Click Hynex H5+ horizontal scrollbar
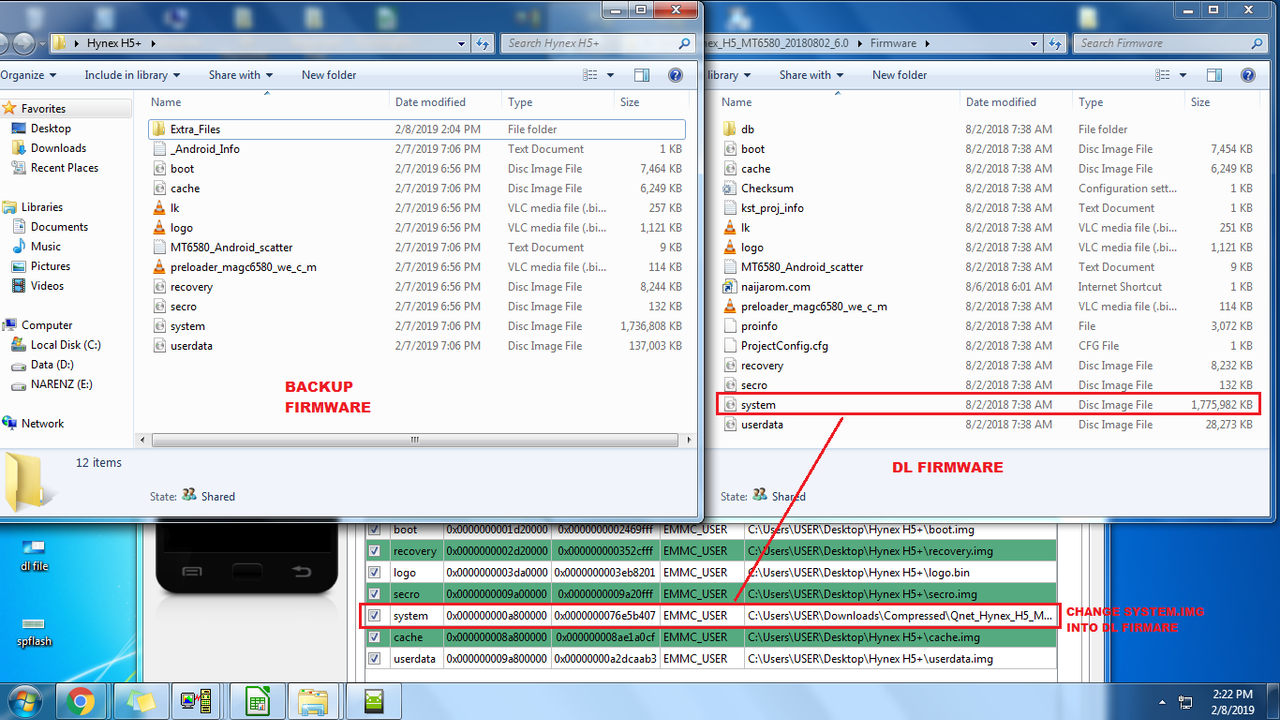The width and height of the screenshot is (1280, 720). click(x=414, y=440)
